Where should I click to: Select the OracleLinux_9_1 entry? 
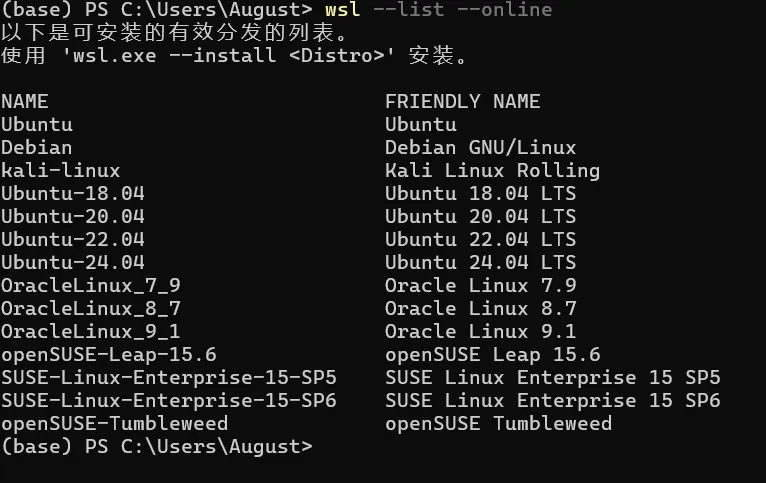click(x=91, y=332)
